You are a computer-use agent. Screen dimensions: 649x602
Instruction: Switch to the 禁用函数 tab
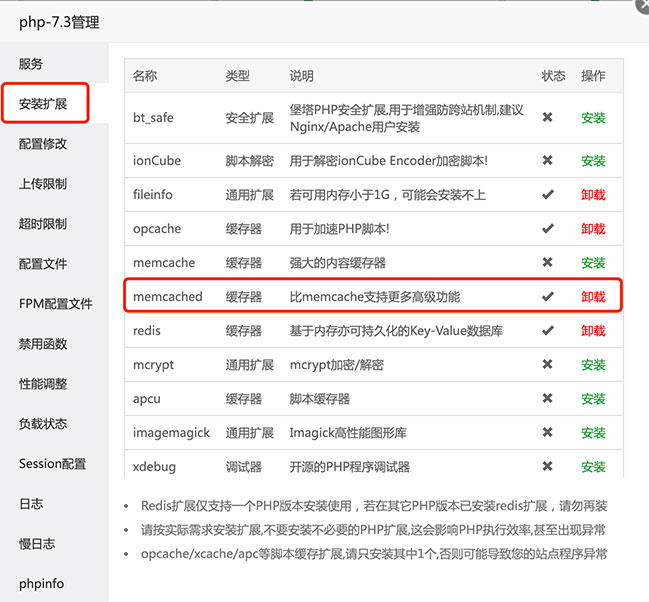[43, 344]
